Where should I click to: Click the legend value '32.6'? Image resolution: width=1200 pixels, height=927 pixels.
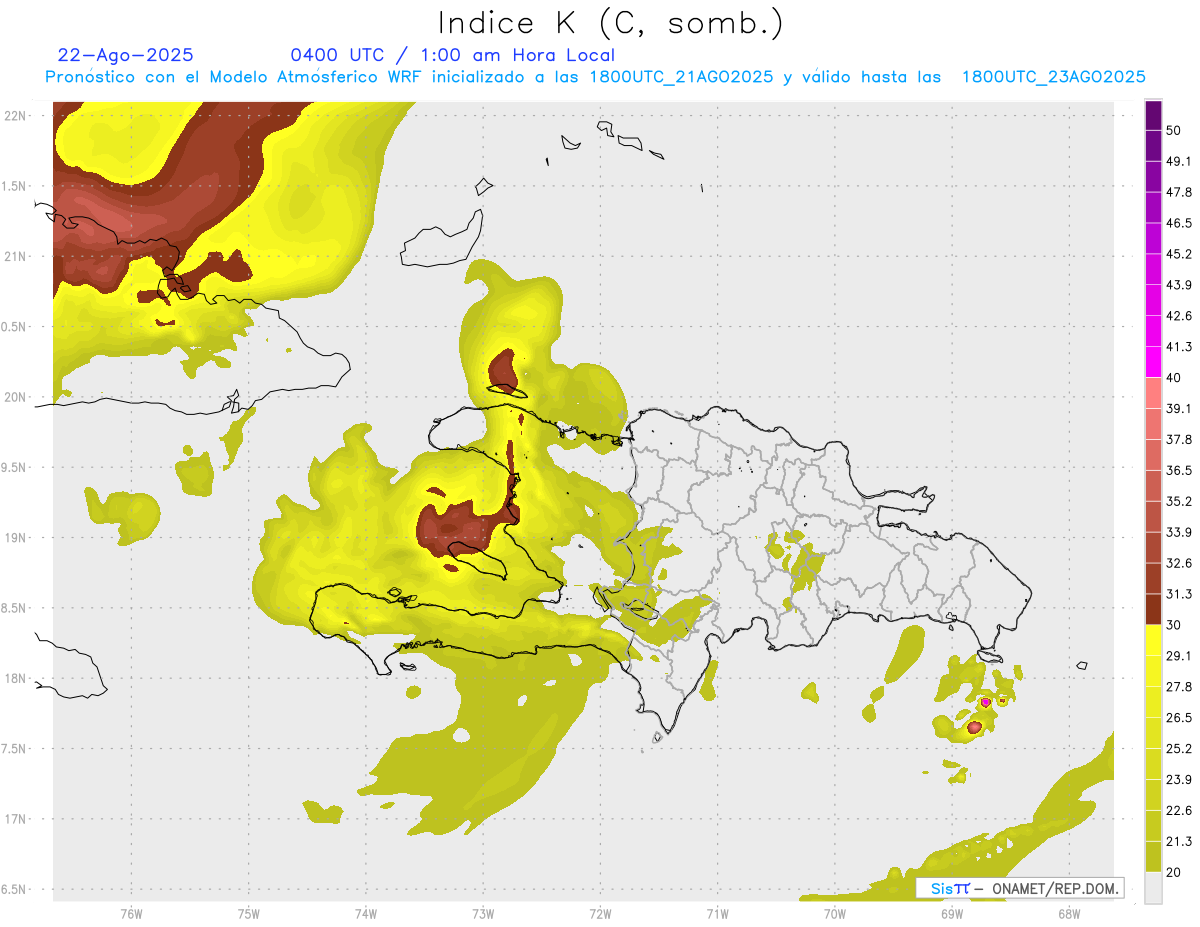[x=1179, y=563]
